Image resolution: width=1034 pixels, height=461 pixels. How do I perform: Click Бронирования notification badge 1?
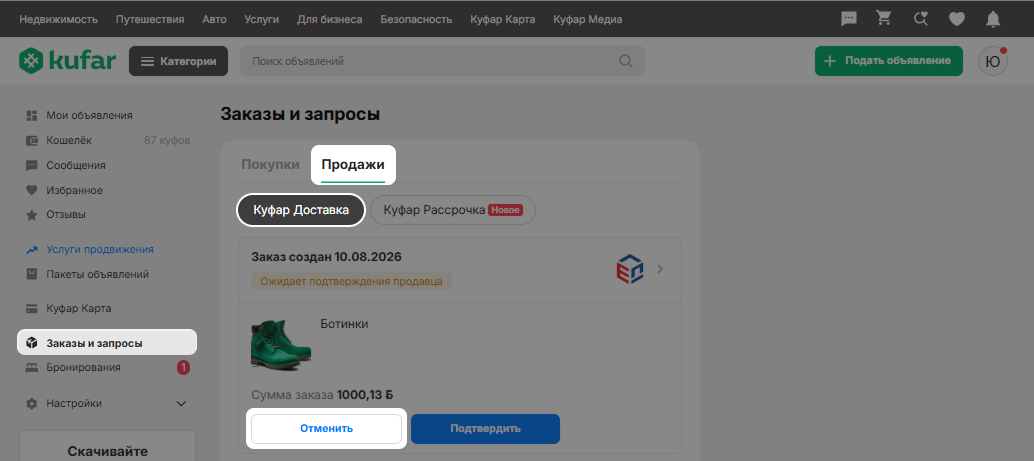point(183,368)
